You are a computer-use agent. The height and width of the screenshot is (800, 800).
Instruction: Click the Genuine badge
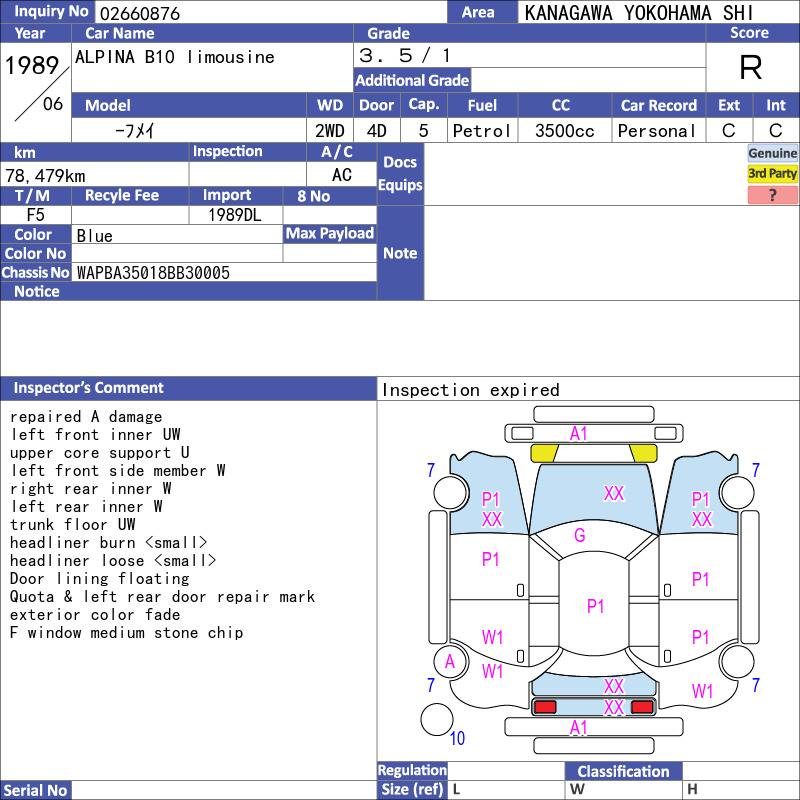(772, 153)
